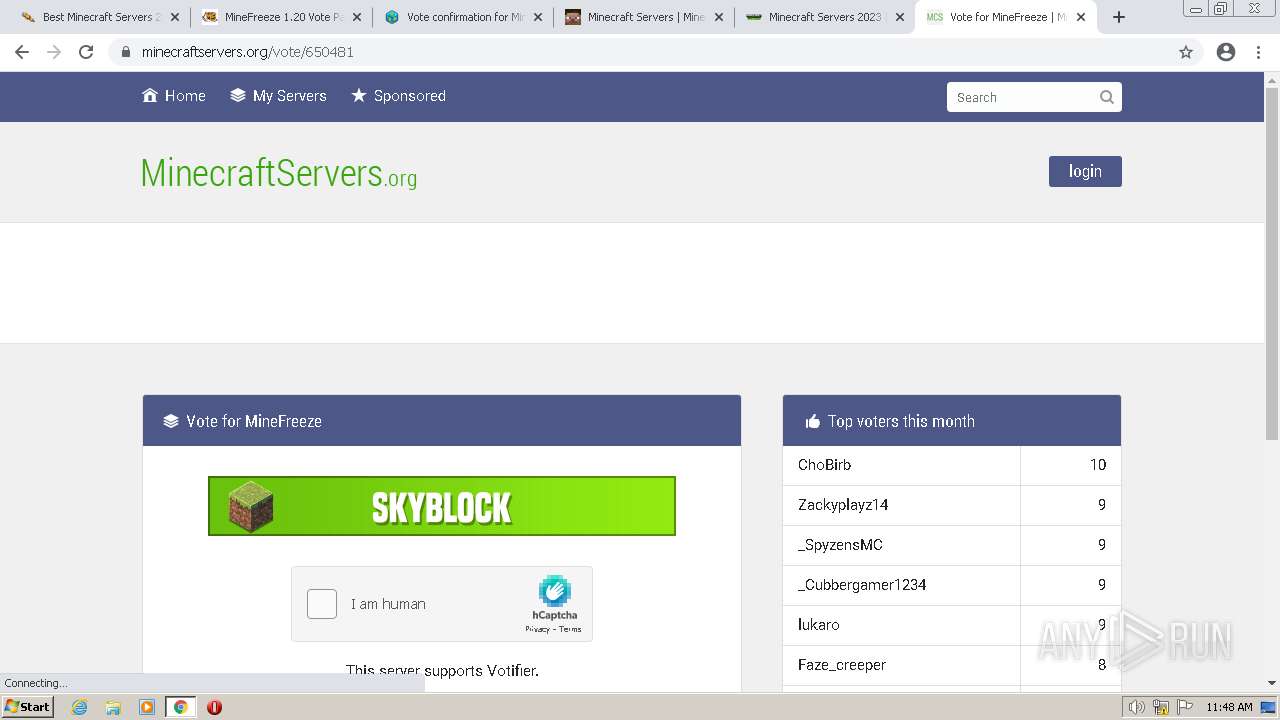The image size is (1280, 720).
Task: Open File Explorer folder from the taskbar
Action: pyautogui.click(x=113, y=707)
